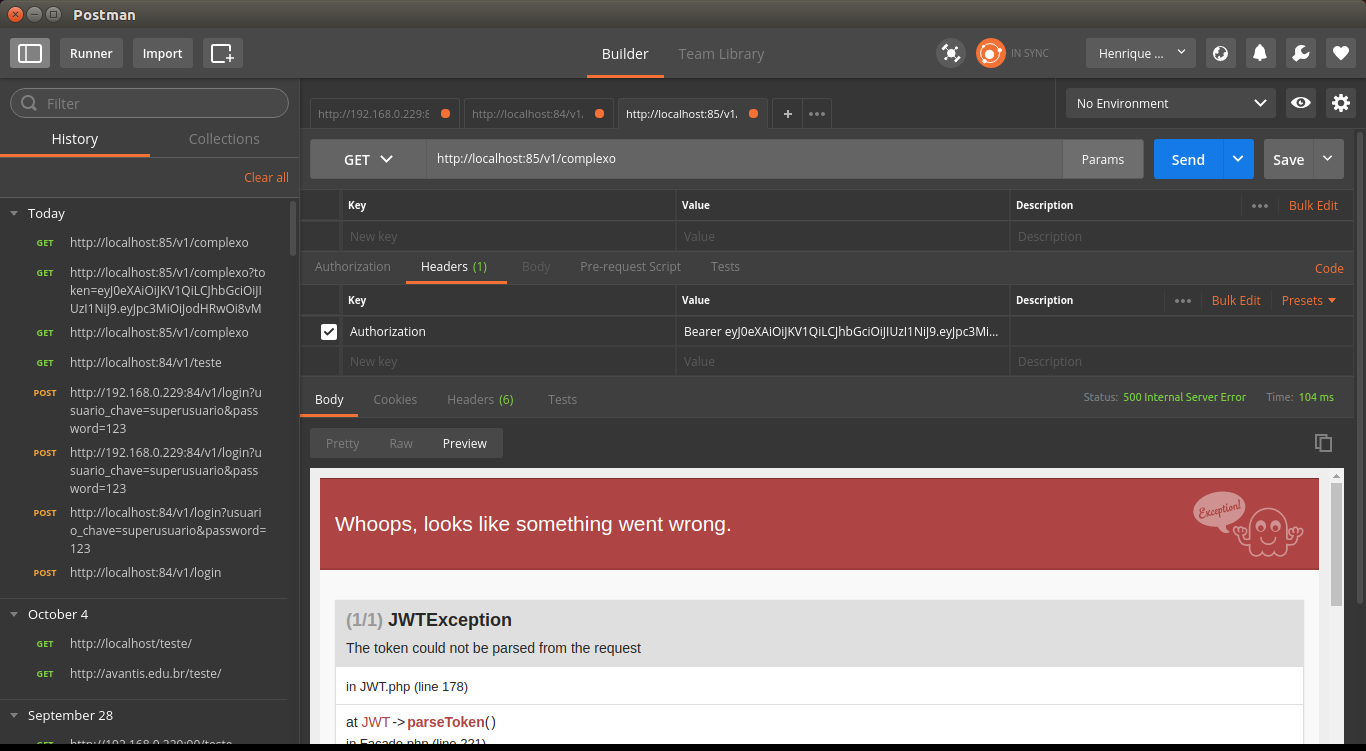The width and height of the screenshot is (1366, 751).
Task: Open the Runner button
Action: click(91, 53)
